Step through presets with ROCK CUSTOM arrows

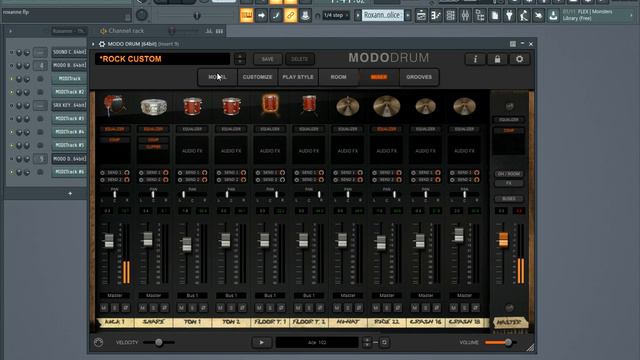point(240,59)
